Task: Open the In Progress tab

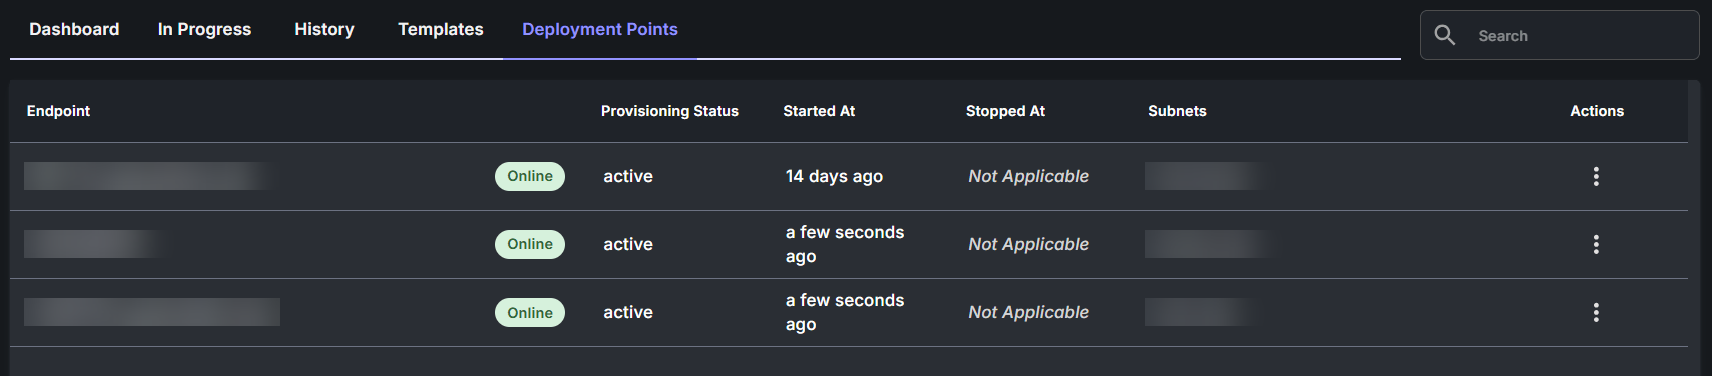Action: pos(204,29)
